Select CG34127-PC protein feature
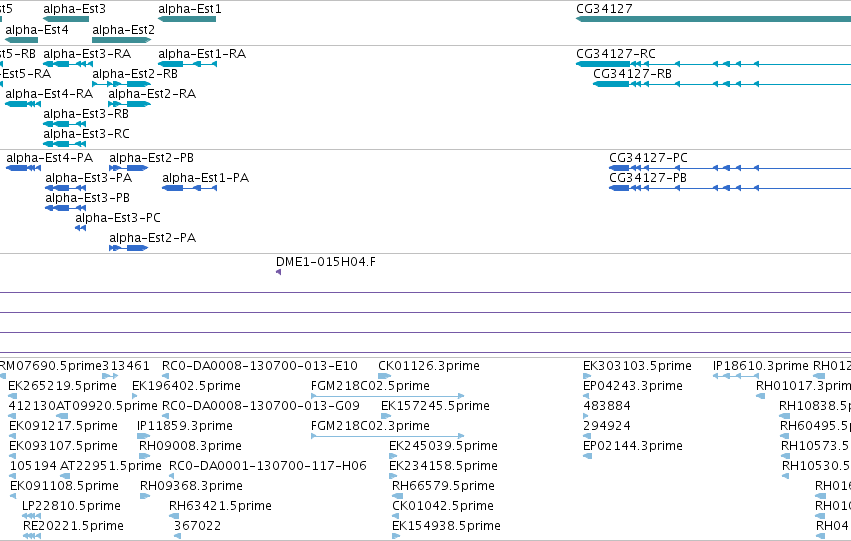Viewport: 851px width, 541px height. 730,168
